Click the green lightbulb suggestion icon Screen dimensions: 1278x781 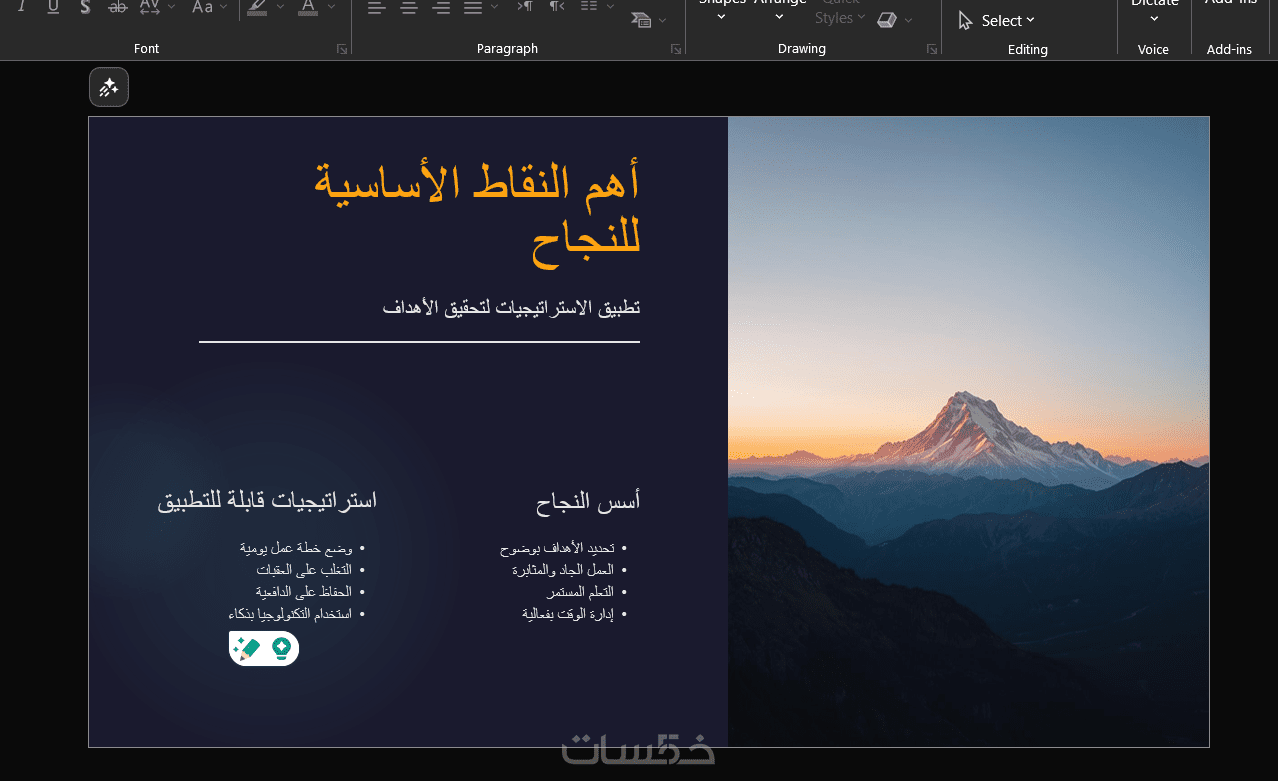click(x=281, y=649)
